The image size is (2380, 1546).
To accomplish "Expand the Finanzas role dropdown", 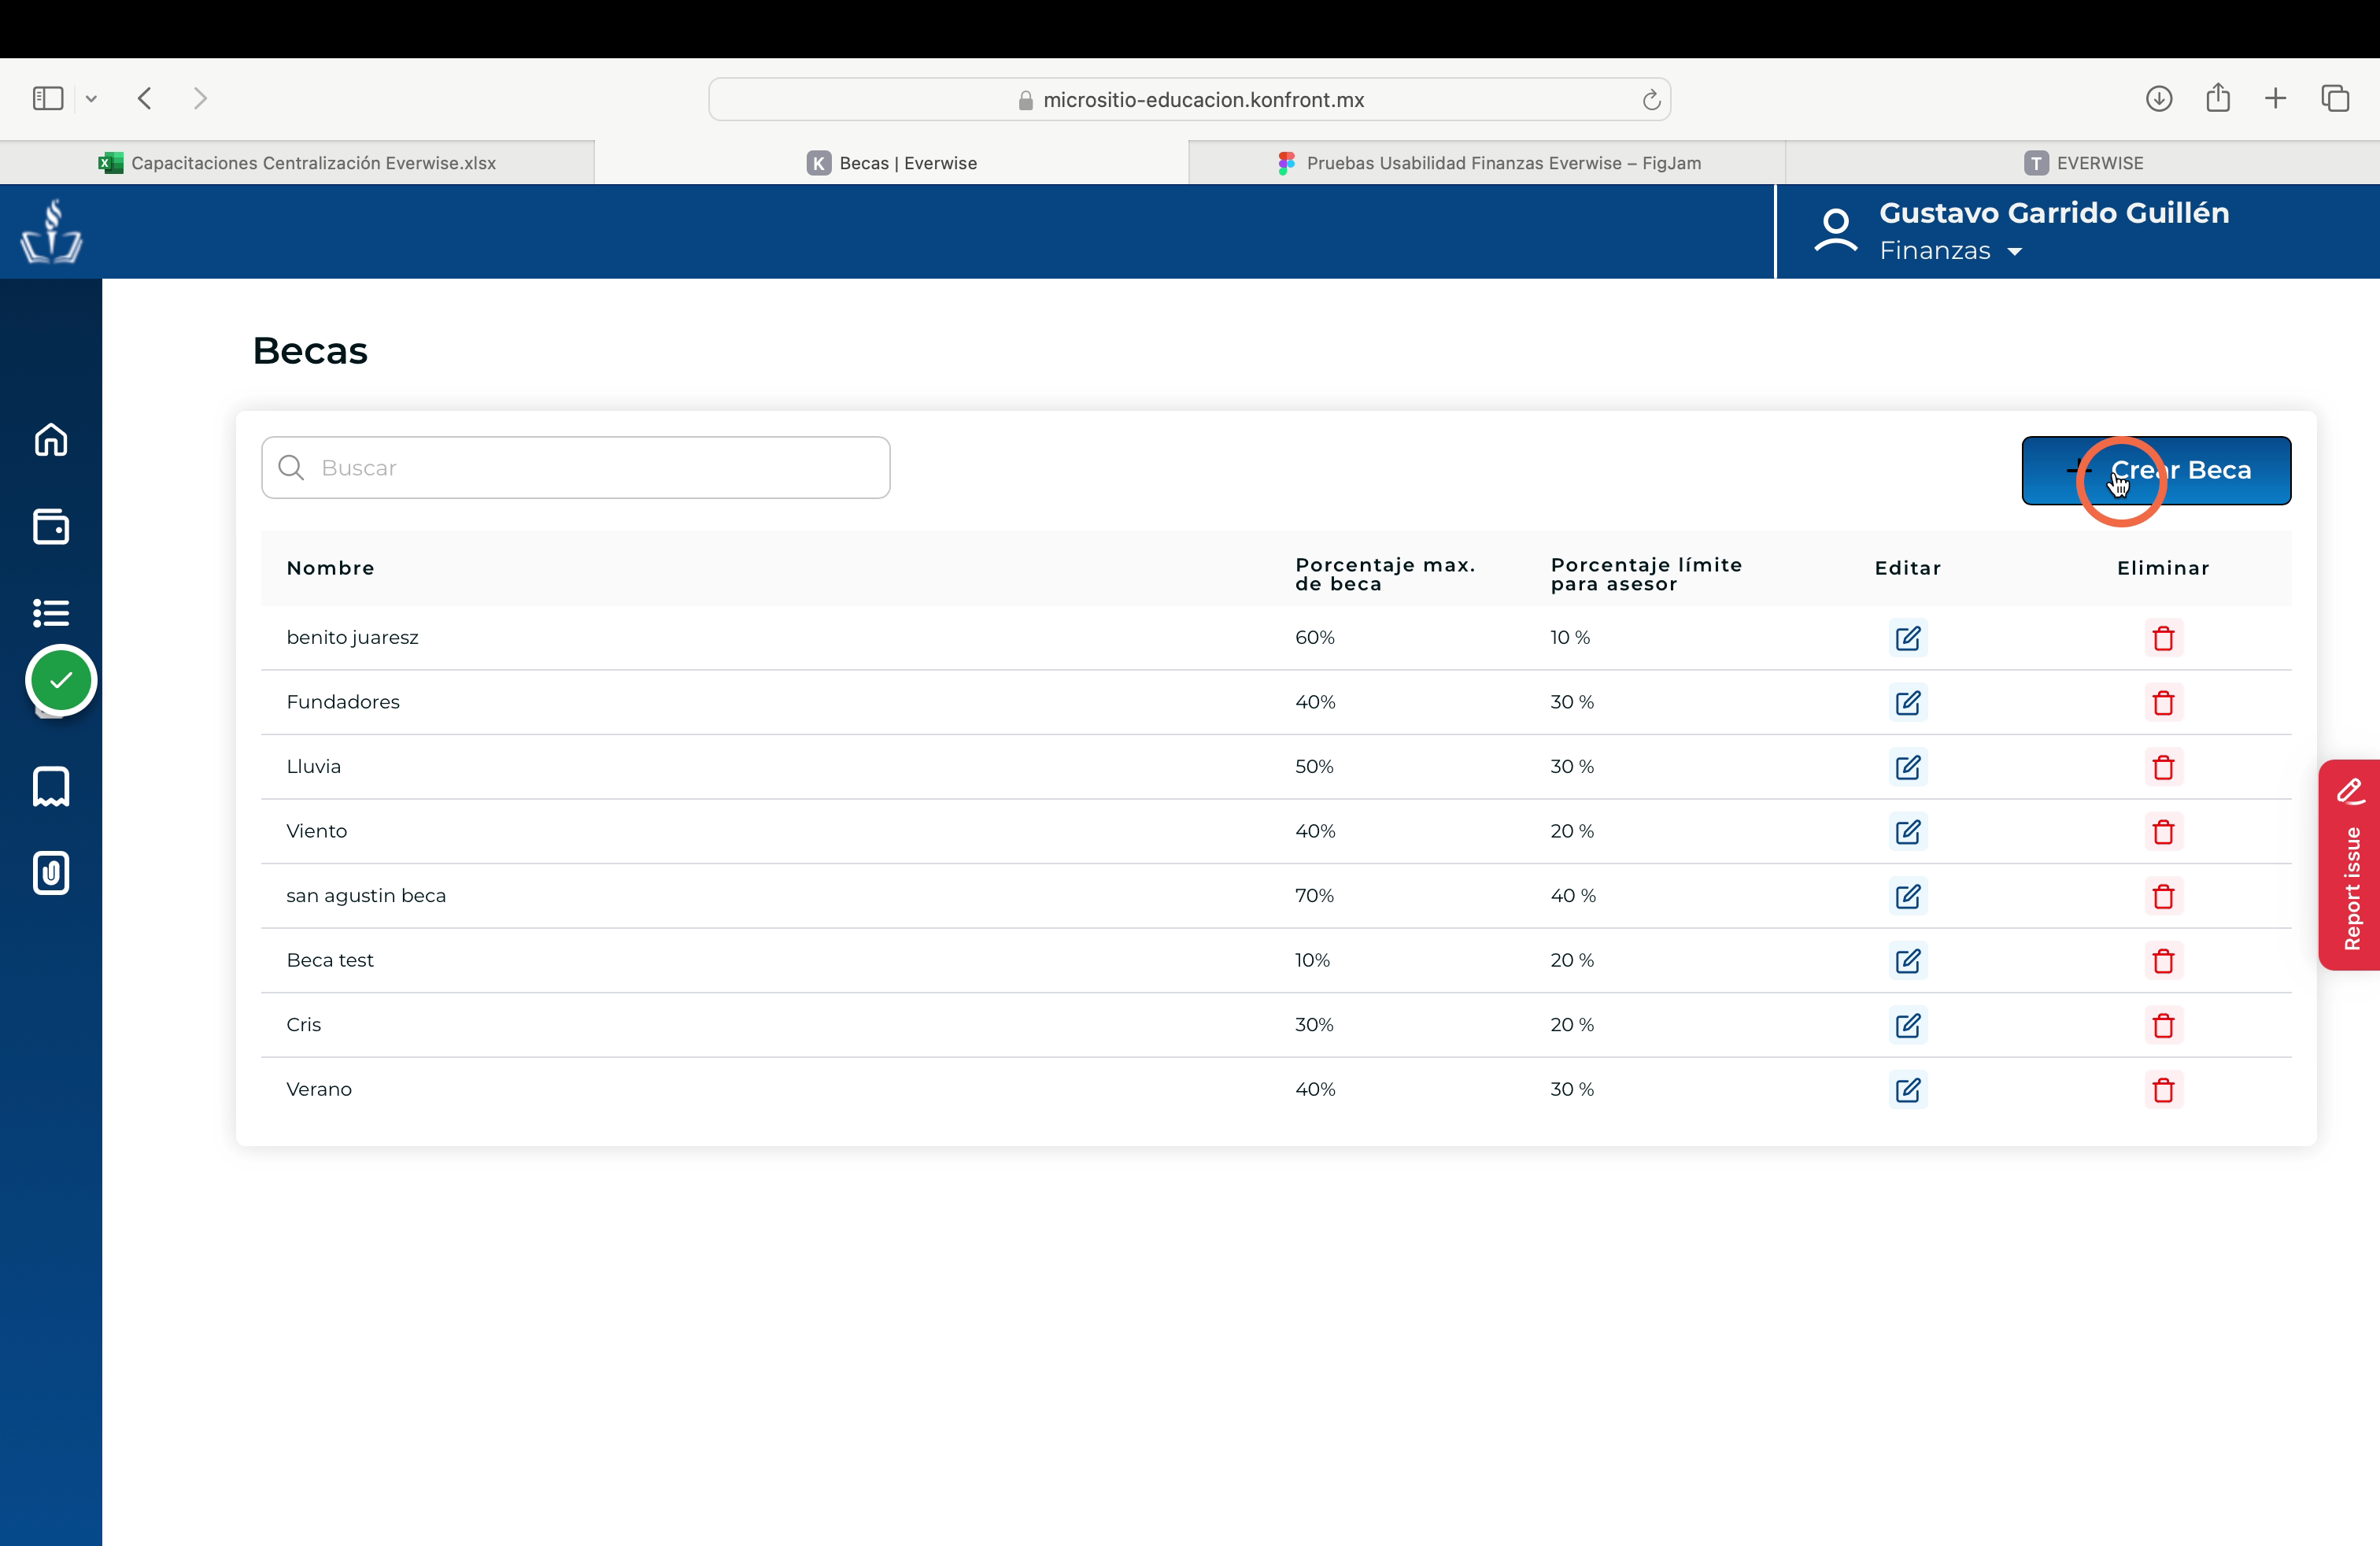I will click(x=1950, y=251).
